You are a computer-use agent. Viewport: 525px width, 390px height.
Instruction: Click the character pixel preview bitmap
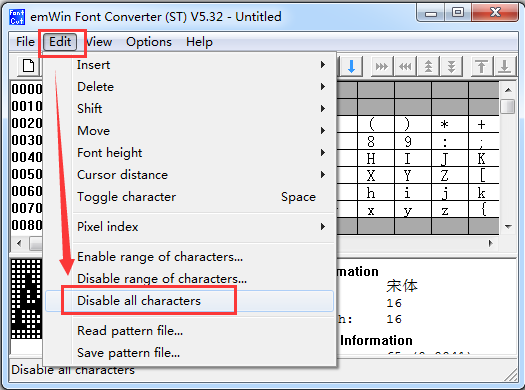[26, 299]
